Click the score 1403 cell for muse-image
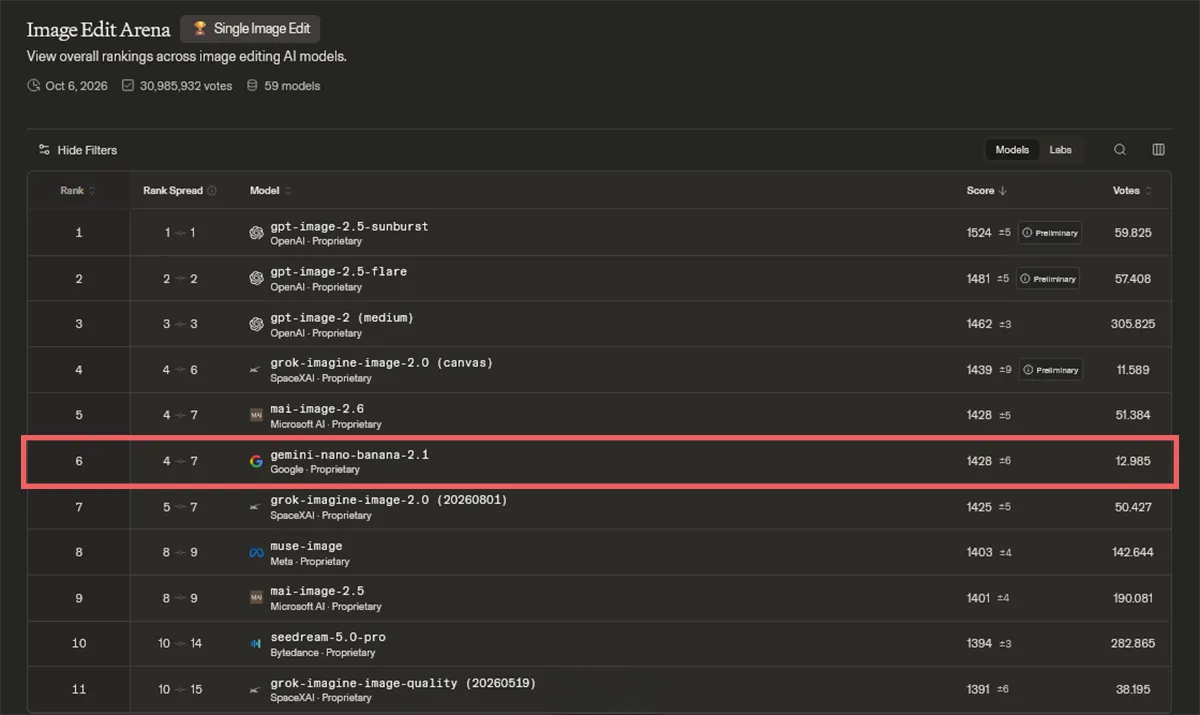Screen dimensions: 1200x715 979,553
